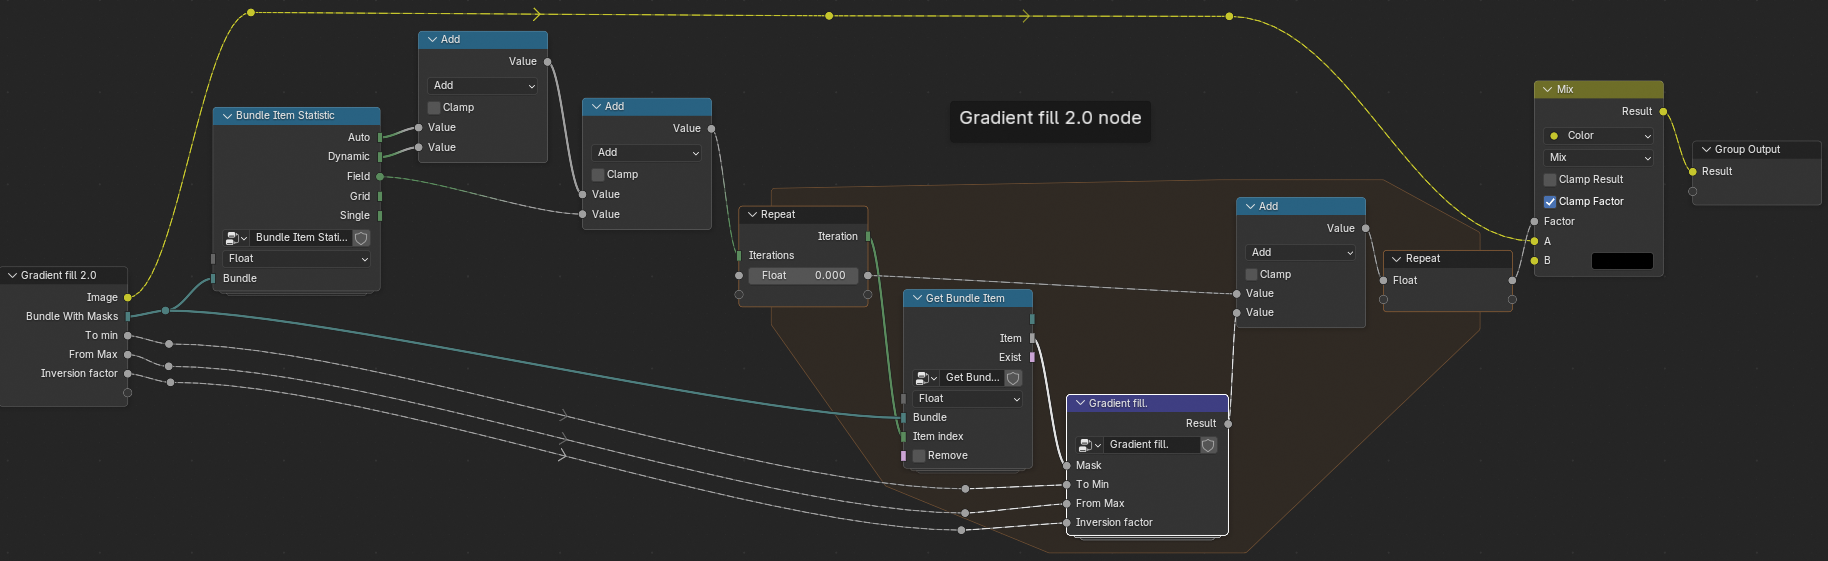Click the Result input socket on Group Output

(x=1692, y=171)
